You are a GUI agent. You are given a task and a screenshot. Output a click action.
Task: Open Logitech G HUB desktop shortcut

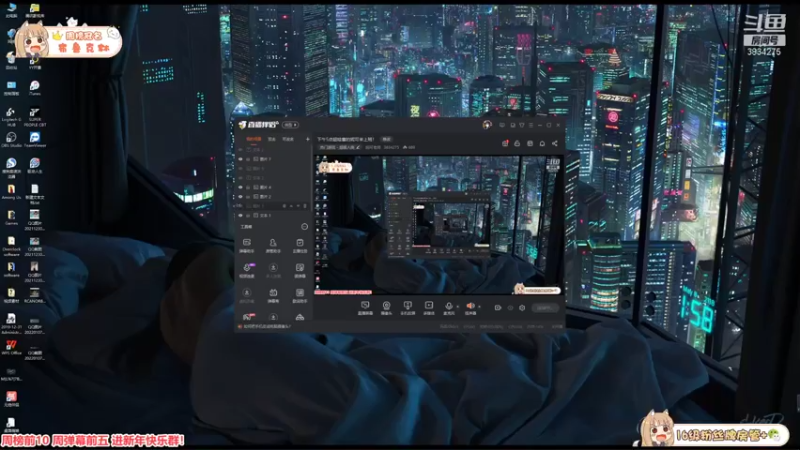pos(11,116)
